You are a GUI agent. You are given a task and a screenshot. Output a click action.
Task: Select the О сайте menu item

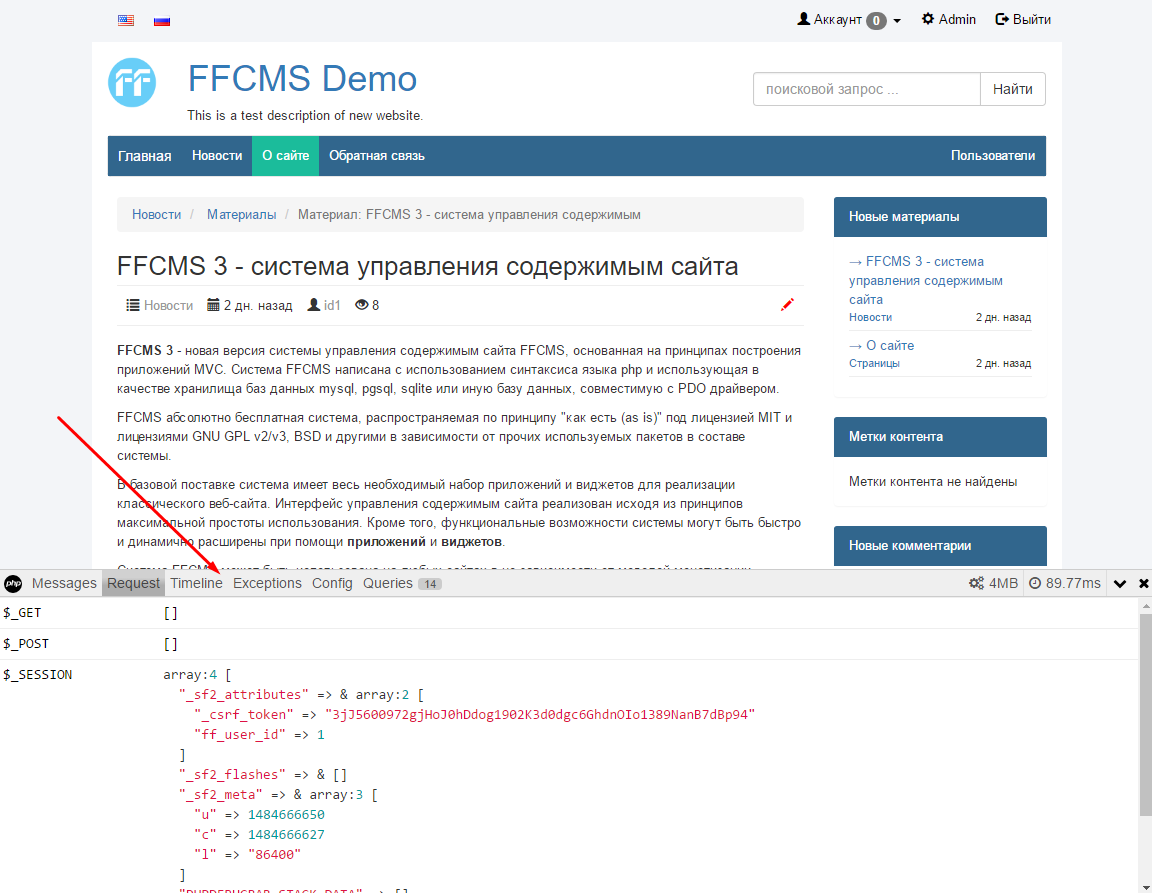285,156
